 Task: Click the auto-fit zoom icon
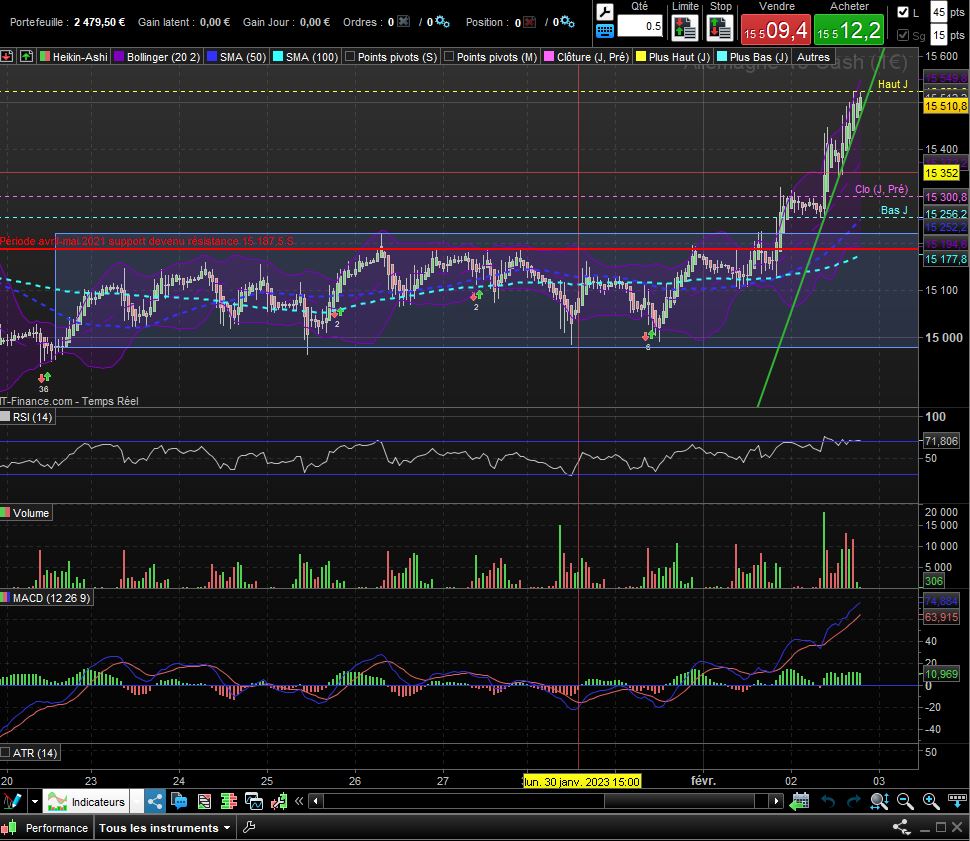click(879, 801)
